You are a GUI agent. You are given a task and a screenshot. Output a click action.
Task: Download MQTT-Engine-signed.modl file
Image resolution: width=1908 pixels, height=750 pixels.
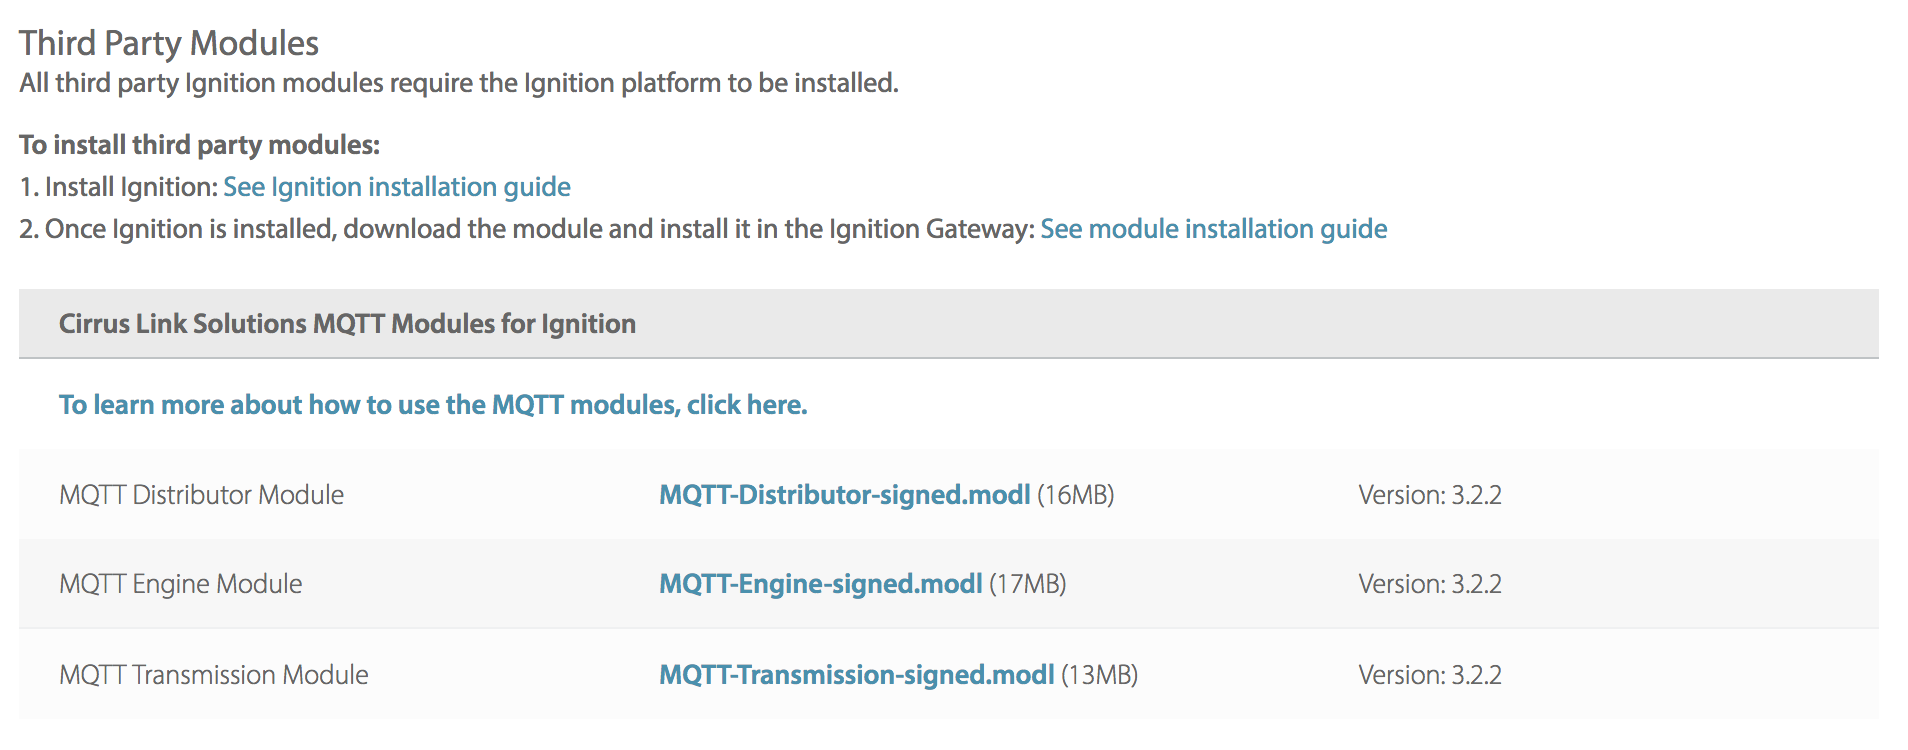coord(820,584)
